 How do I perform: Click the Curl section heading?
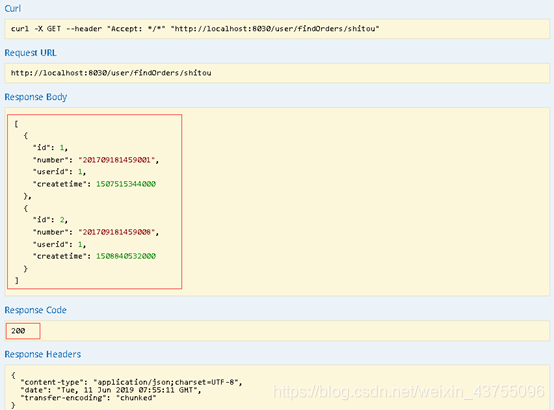[12, 8]
